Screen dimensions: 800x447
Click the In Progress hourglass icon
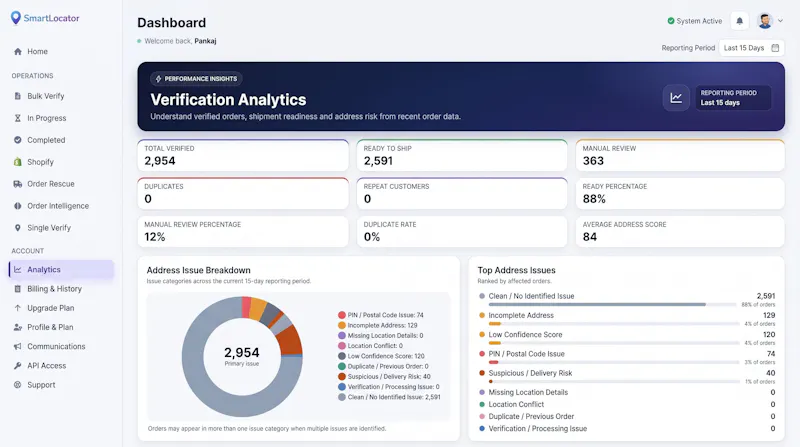click(x=18, y=118)
